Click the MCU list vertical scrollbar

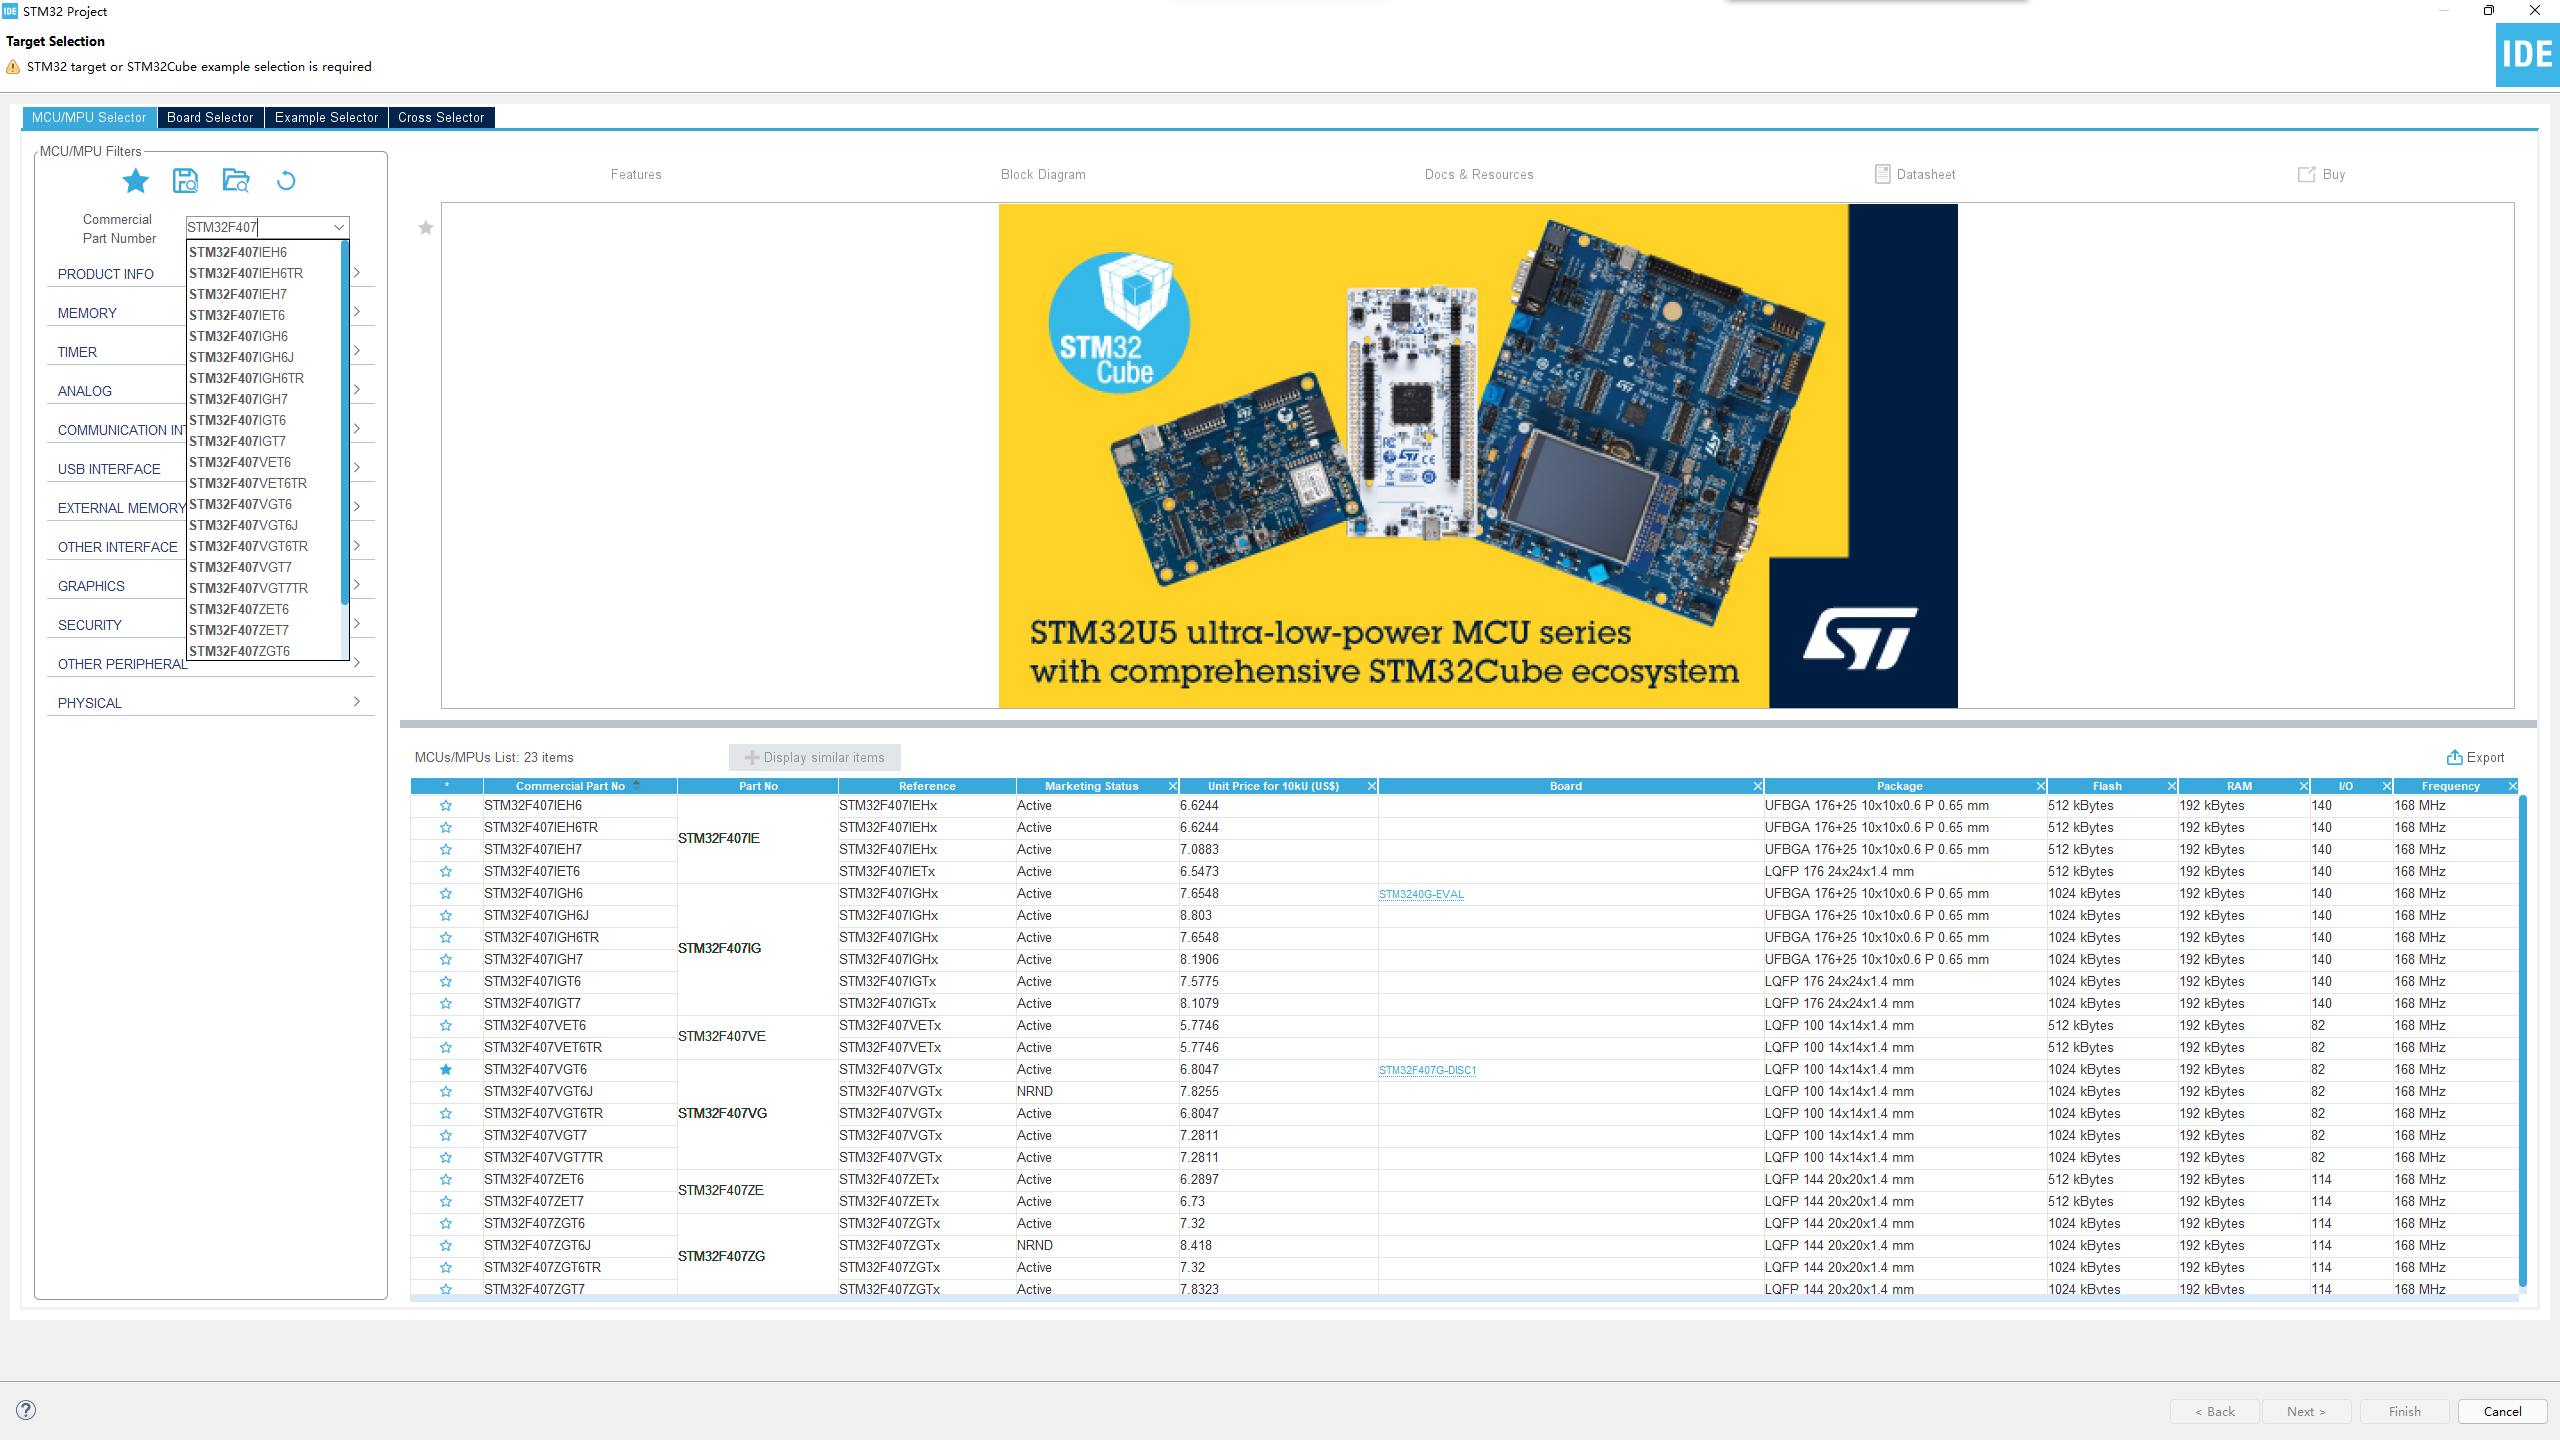[2523, 1040]
